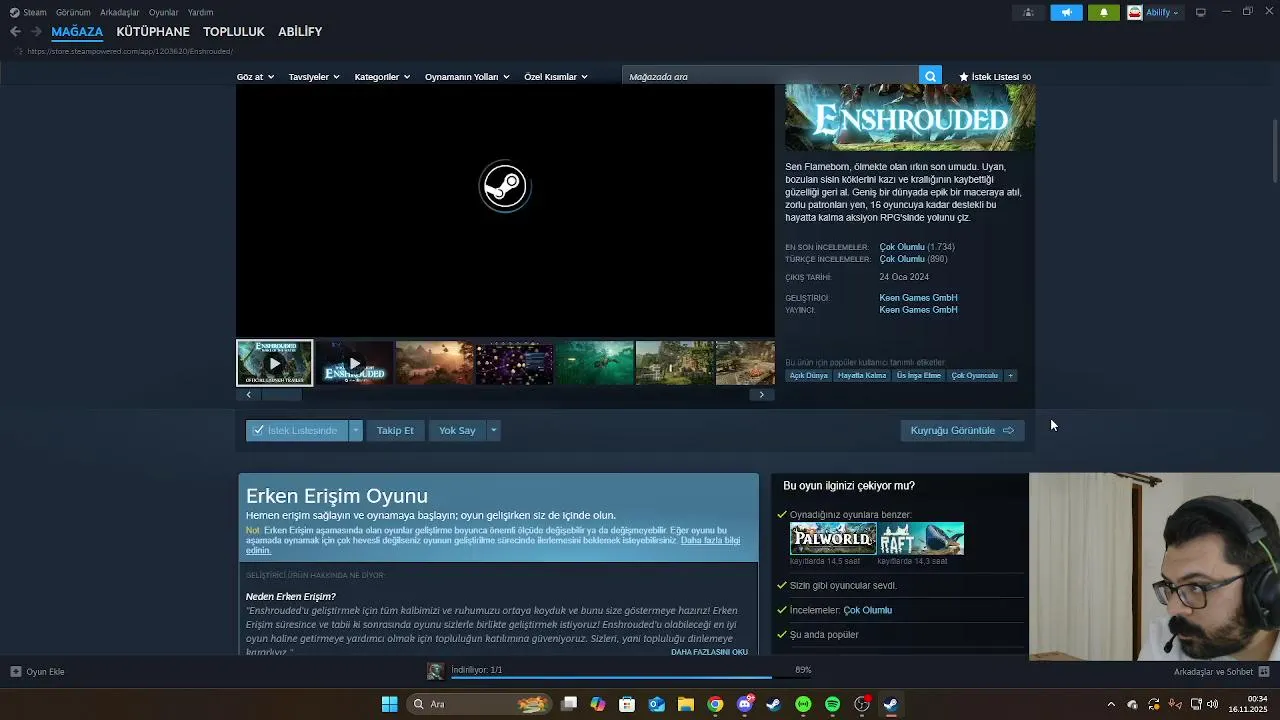1280x720 pixels.
Task: Click the Açık Dünya tag
Action: pyautogui.click(x=809, y=376)
